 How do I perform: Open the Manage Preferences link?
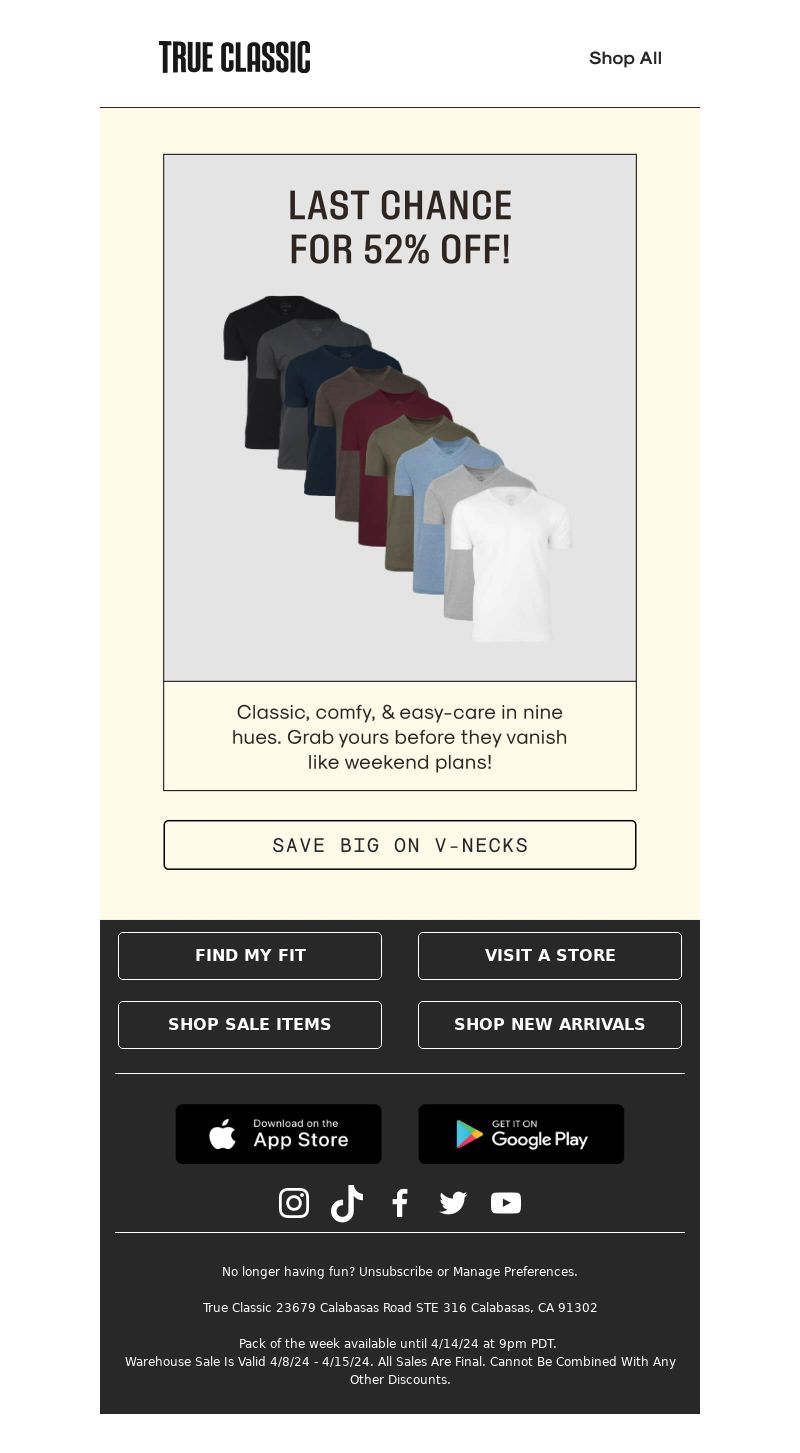coord(515,1272)
